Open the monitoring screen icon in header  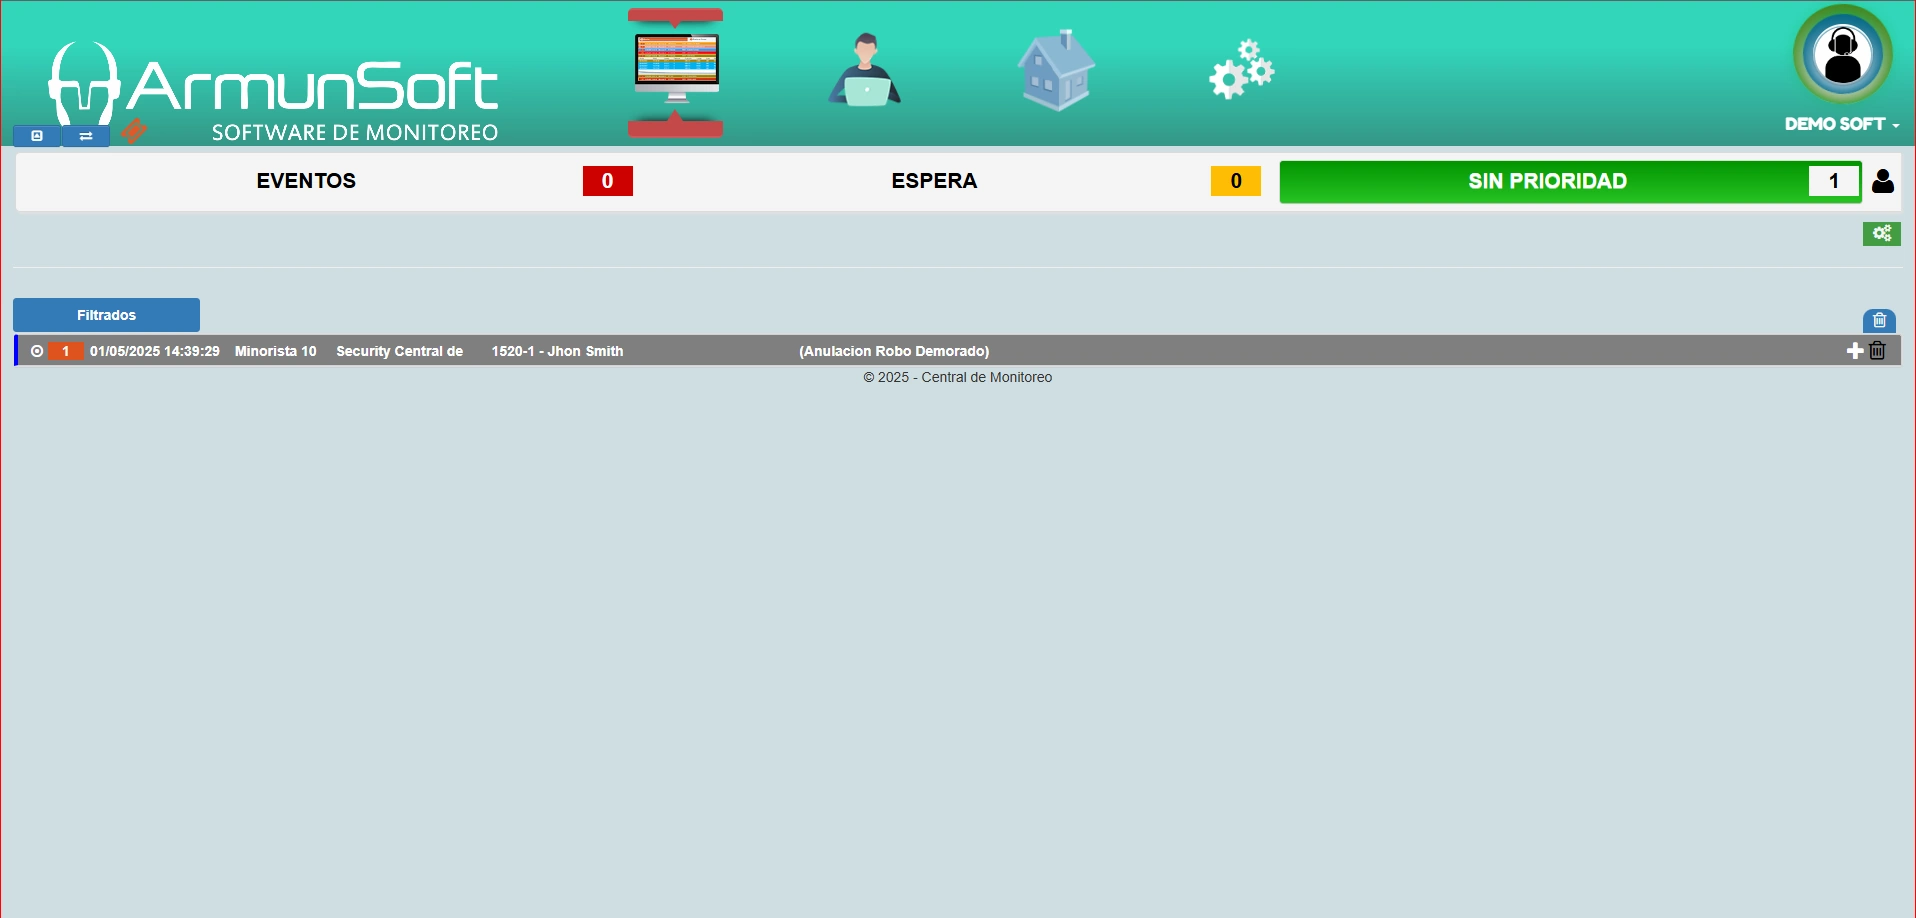676,68
